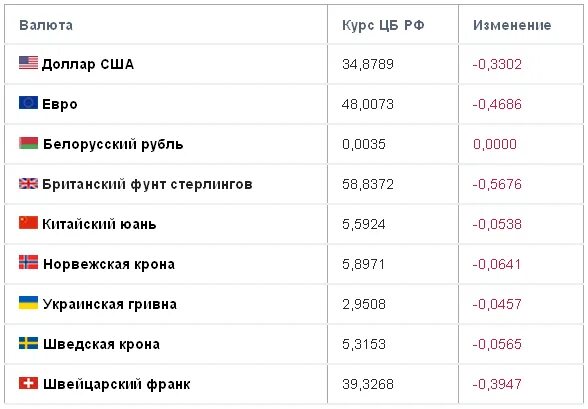
Task: Click the Валюта column header
Action: pos(46,25)
